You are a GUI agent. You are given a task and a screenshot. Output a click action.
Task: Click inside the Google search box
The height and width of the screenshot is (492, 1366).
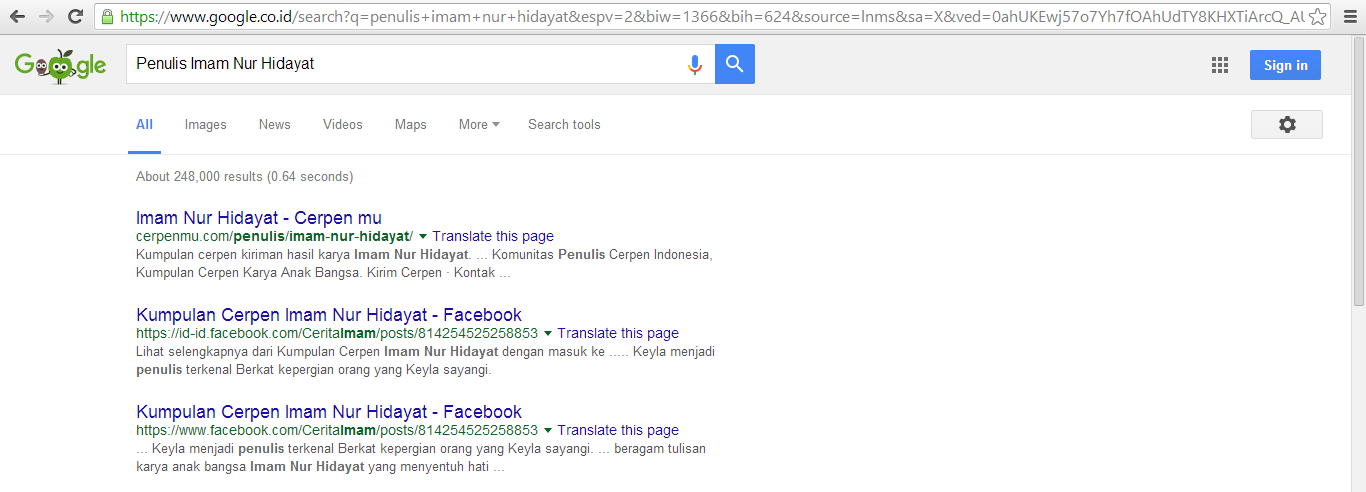pyautogui.click(x=405, y=64)
